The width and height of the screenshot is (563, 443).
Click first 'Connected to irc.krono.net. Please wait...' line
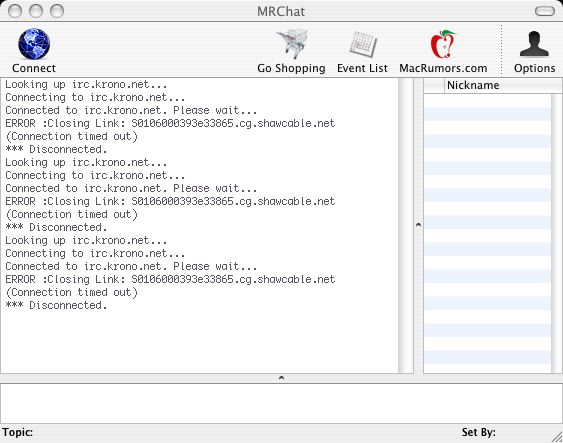(x=131, y=111)
